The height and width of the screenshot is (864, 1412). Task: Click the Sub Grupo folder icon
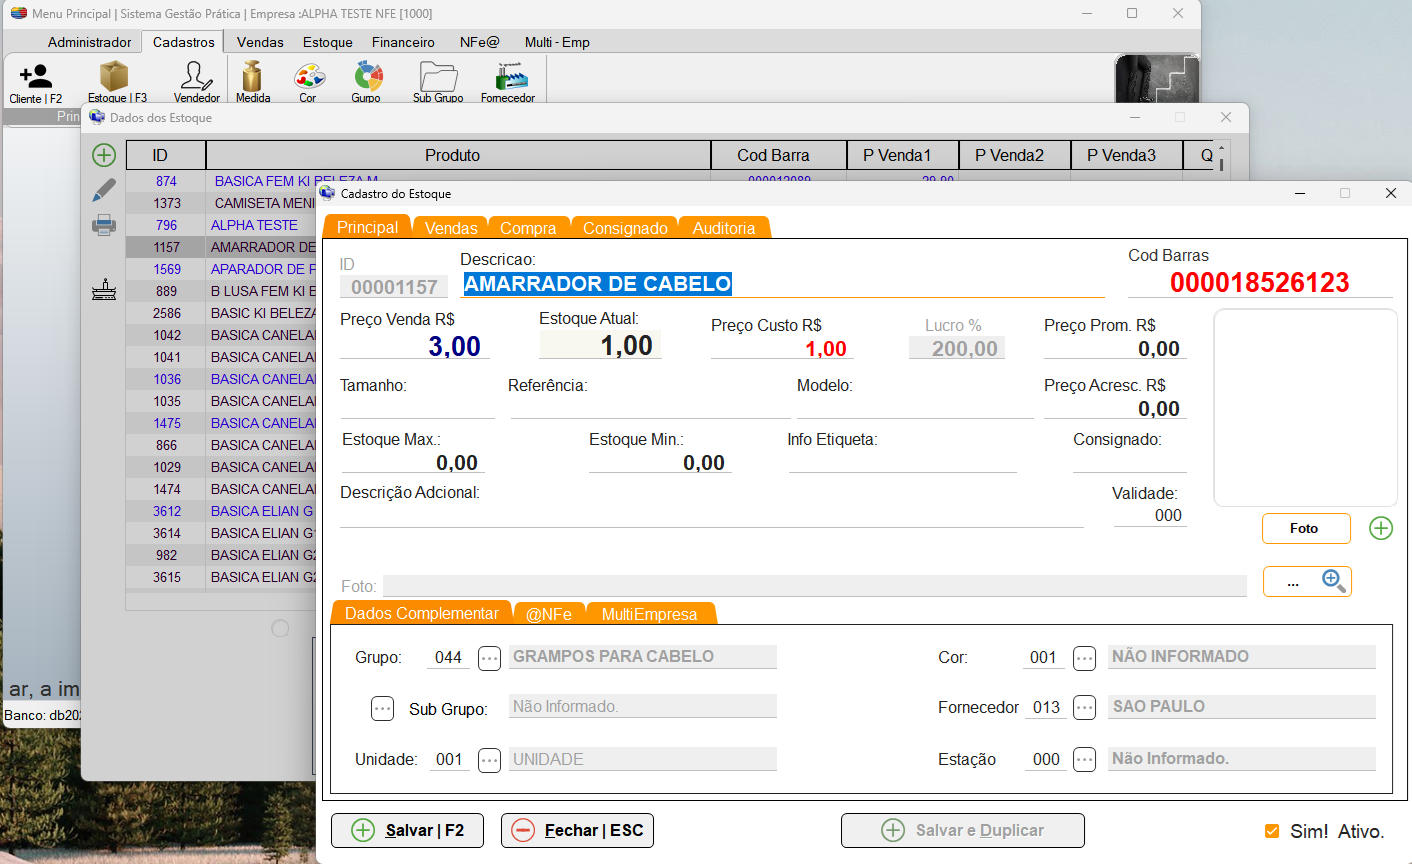pyautogui.click(x=438, y=81)
